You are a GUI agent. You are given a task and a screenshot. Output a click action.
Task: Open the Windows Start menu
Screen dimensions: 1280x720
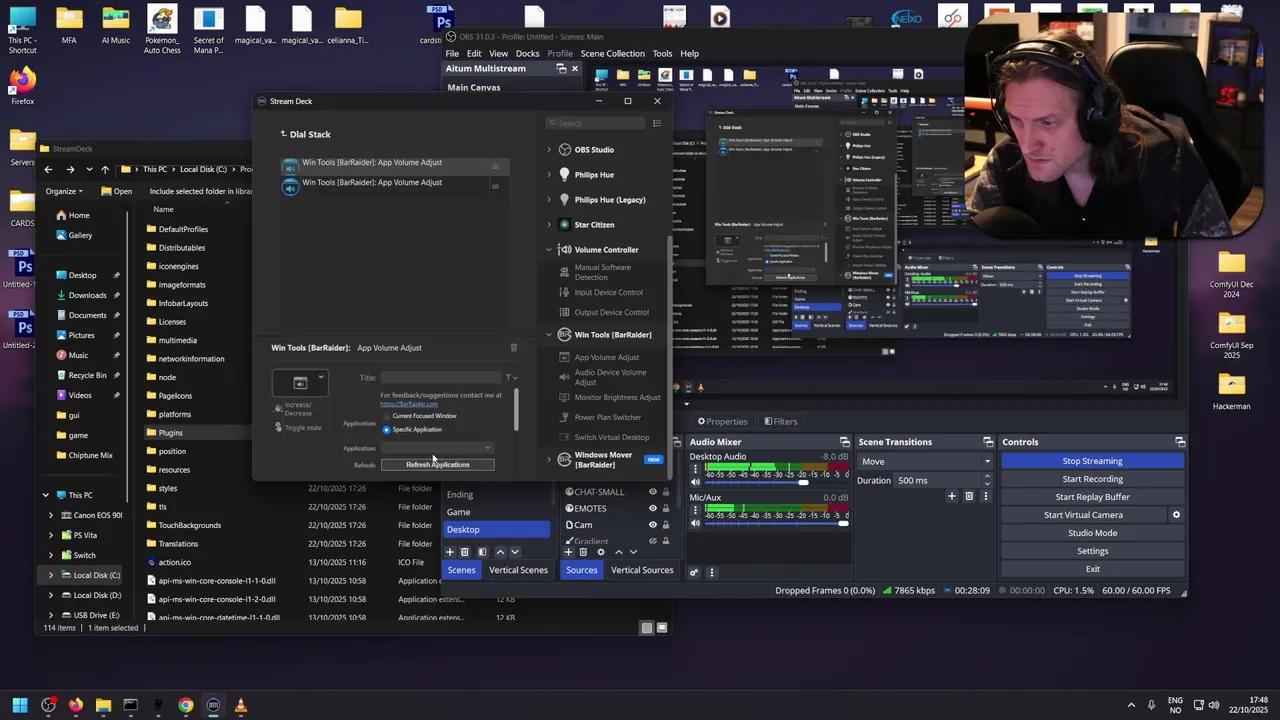click(x=20, y=705)
